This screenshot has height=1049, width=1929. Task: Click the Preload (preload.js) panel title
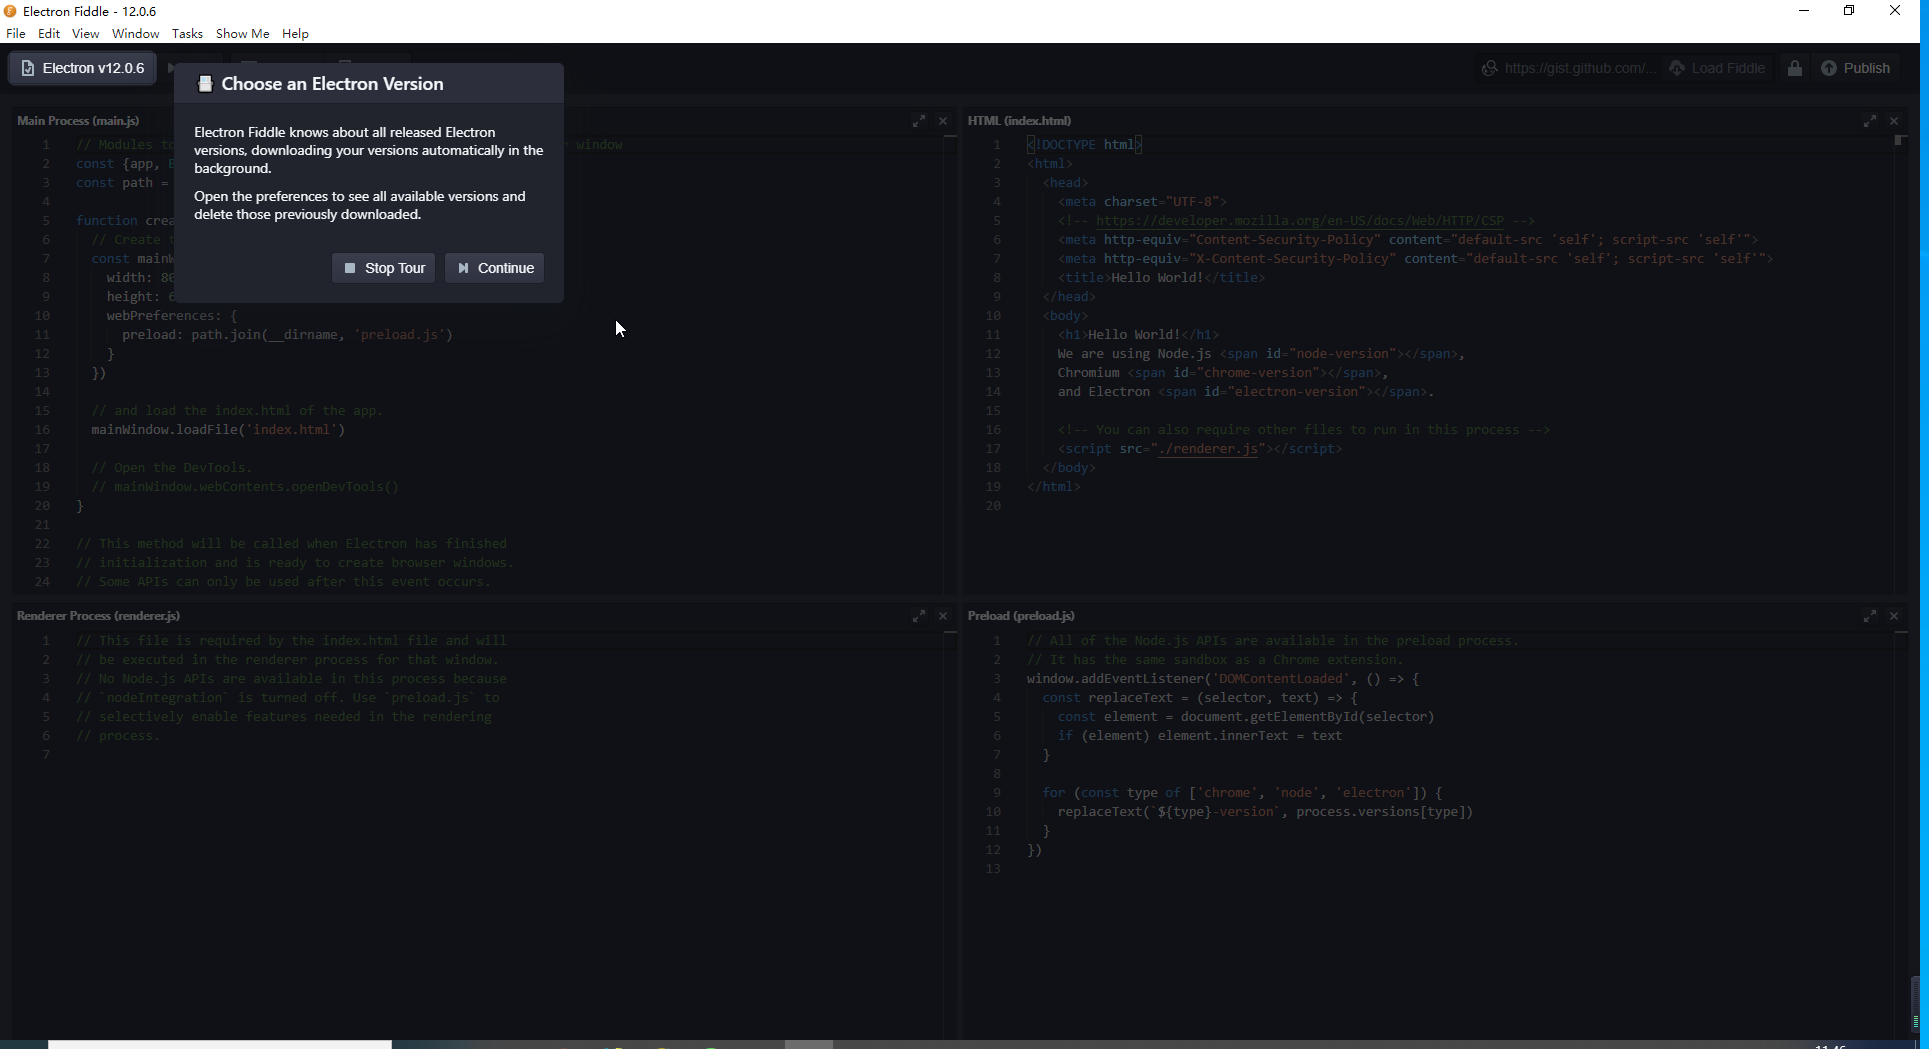click(x=1021, y=616)
